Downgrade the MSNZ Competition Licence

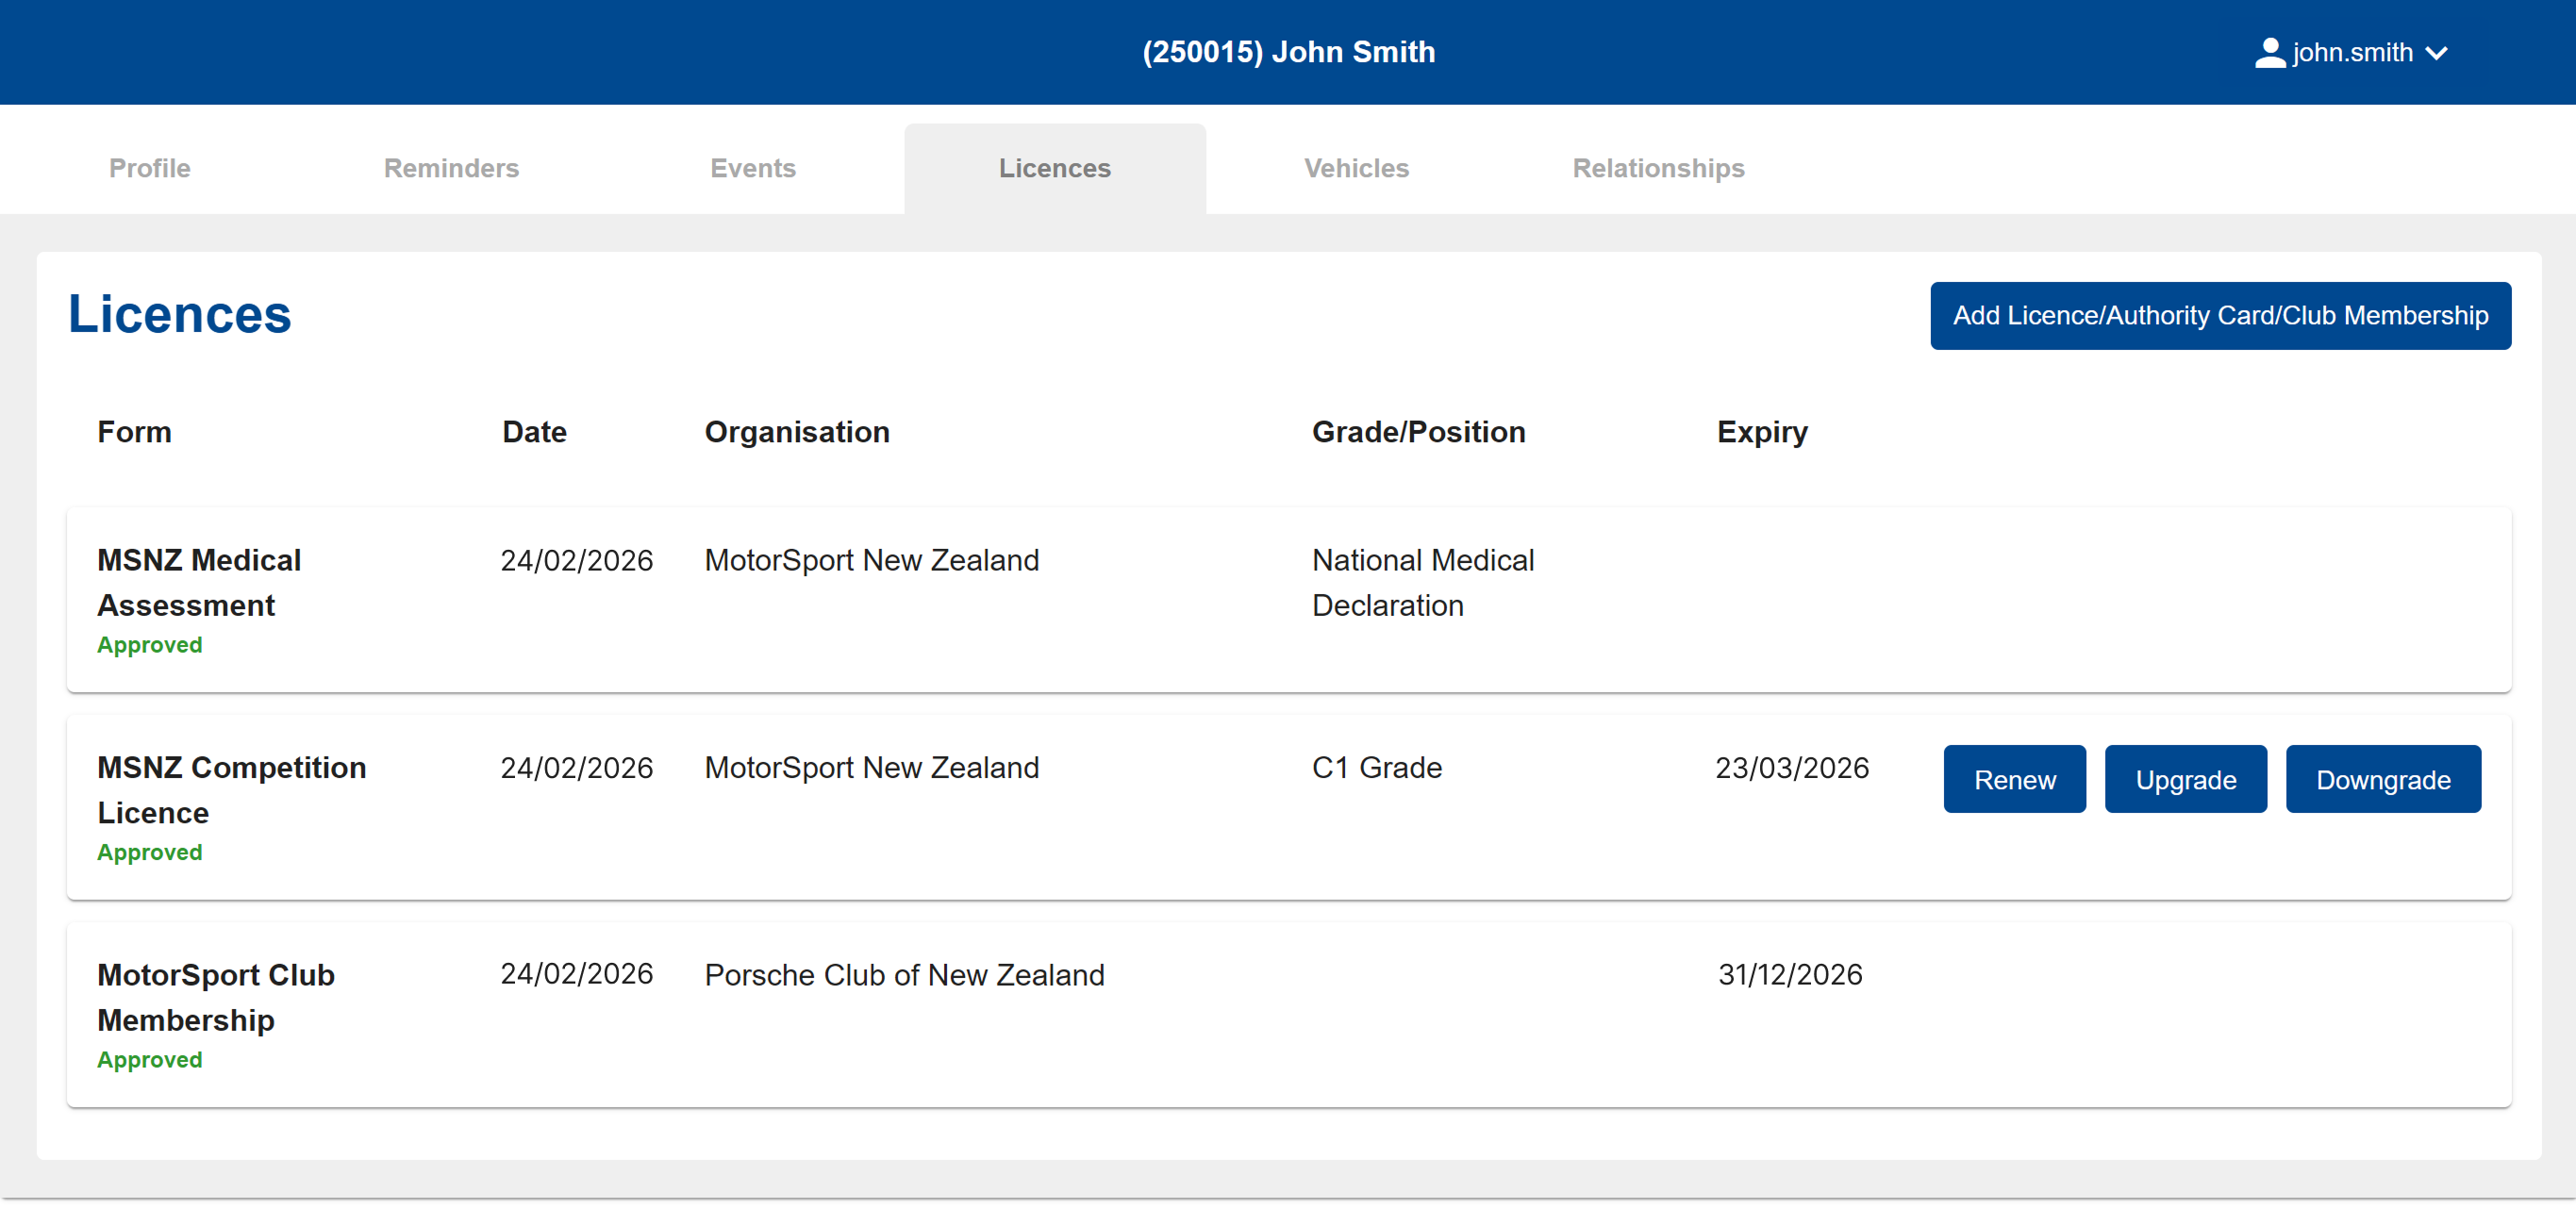click(x=2382, y=779)
